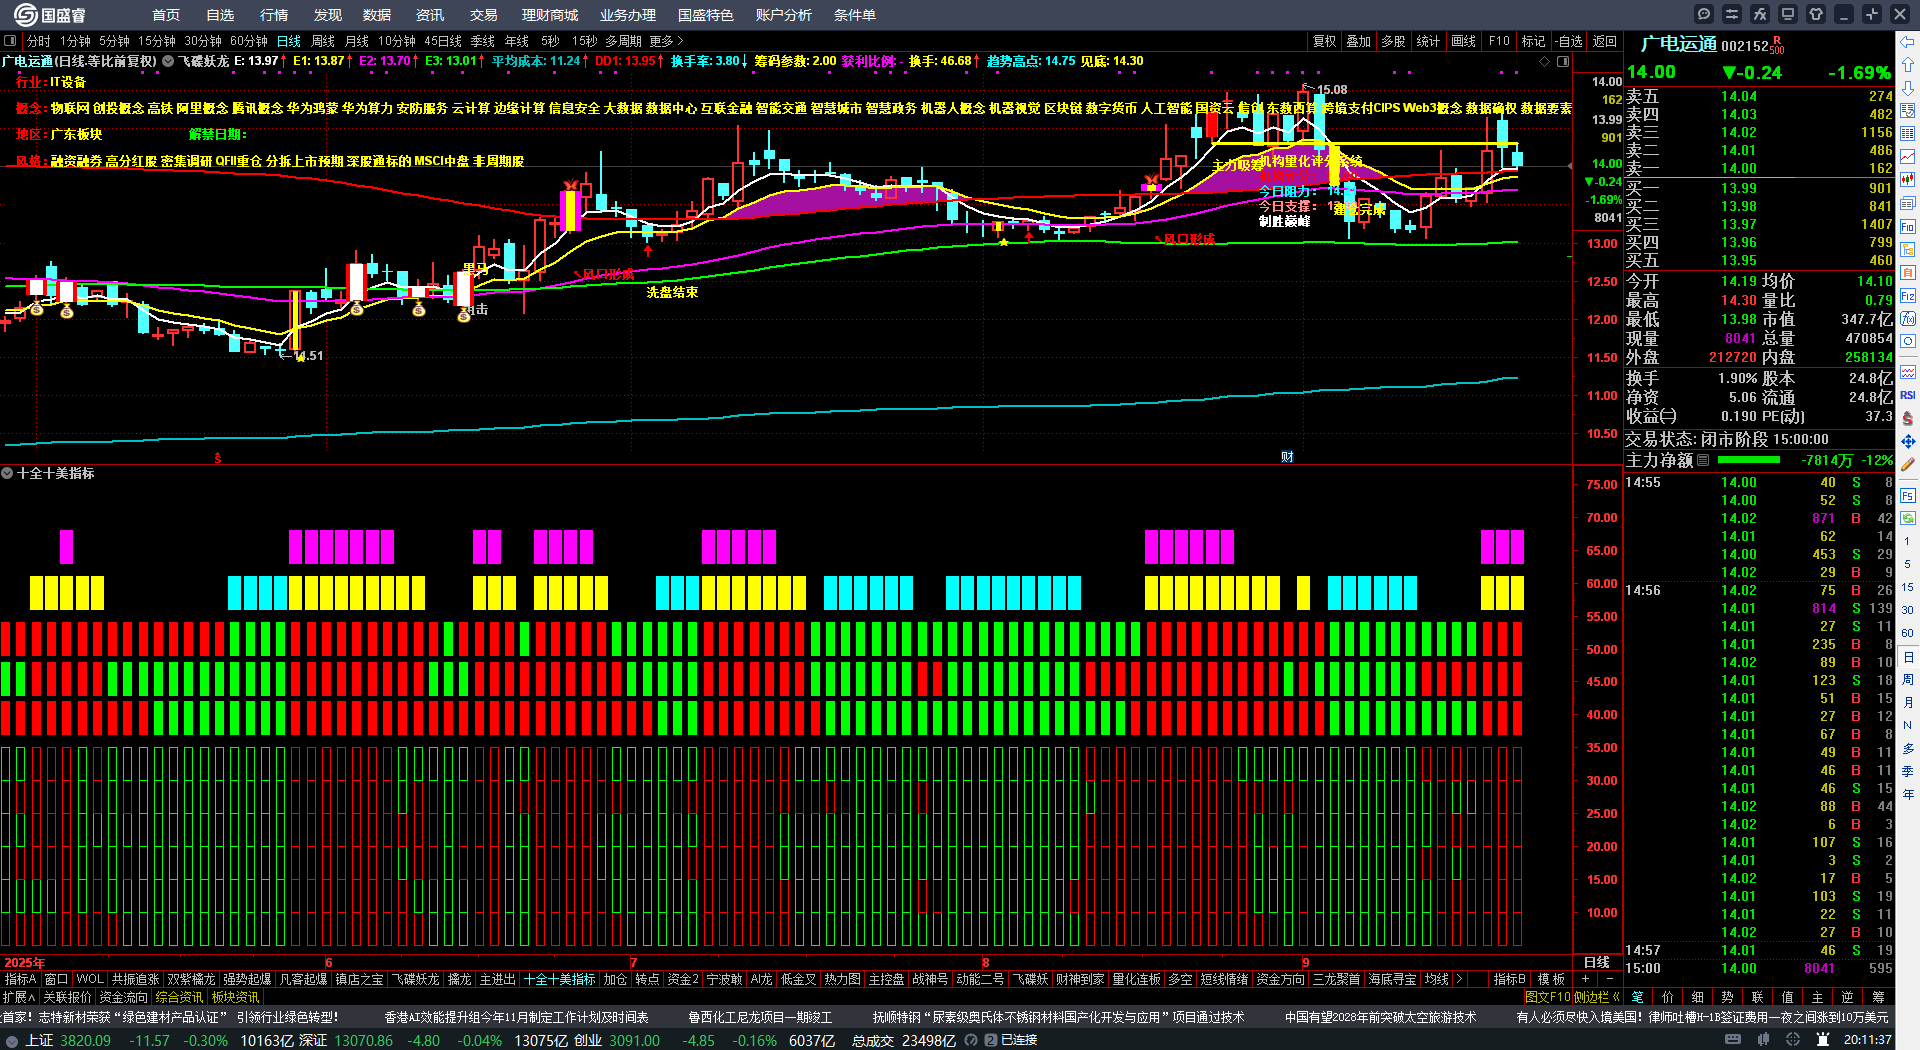Select the pencil drawing tool in sidebar
This screenshot has width=1920, height=1050.
[x=1908, y=464]
